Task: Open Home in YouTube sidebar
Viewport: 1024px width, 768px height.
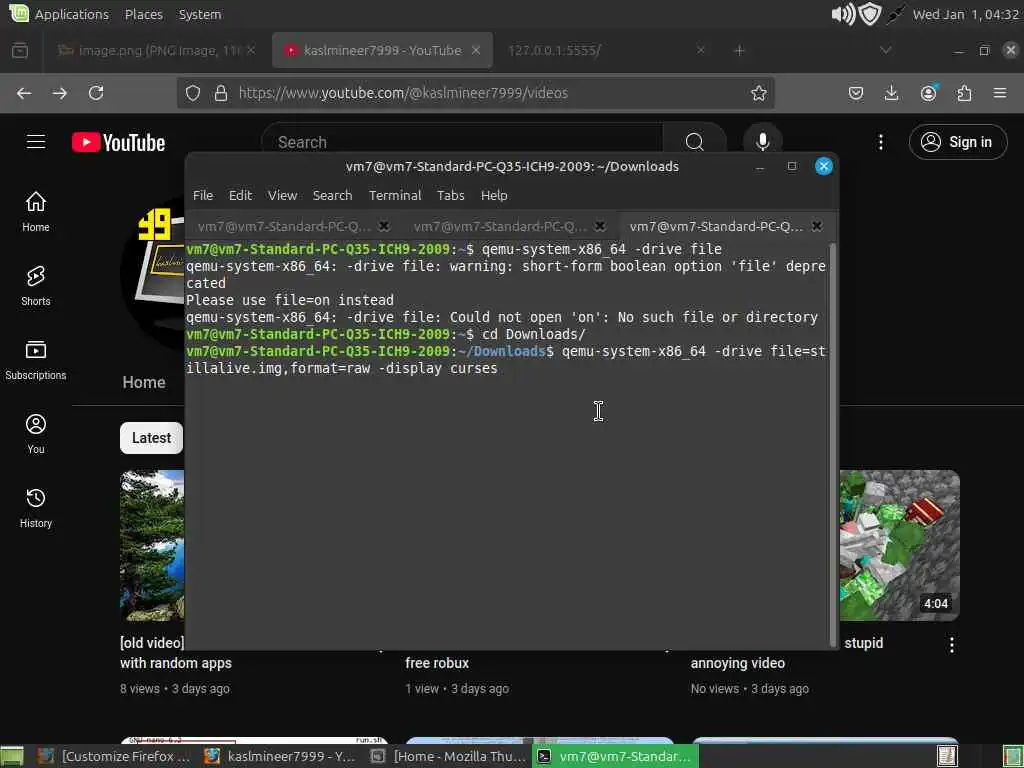Action: pyautogui.click(x=36, y=212)
